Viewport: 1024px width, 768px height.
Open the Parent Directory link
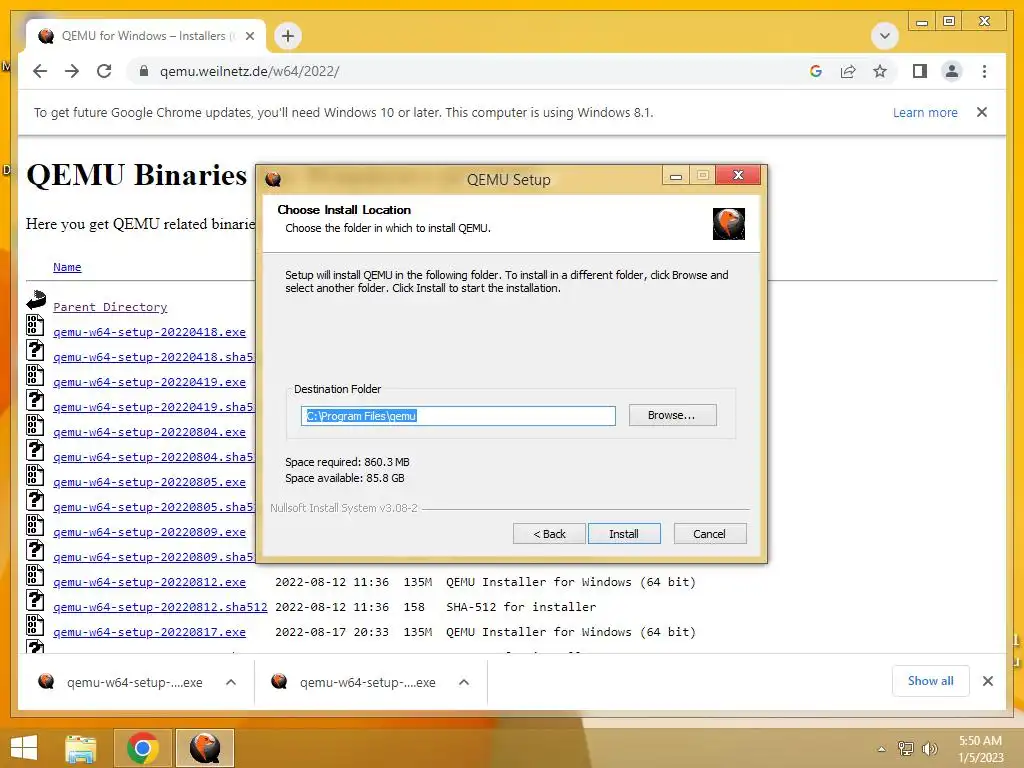[x=110, y=307]
